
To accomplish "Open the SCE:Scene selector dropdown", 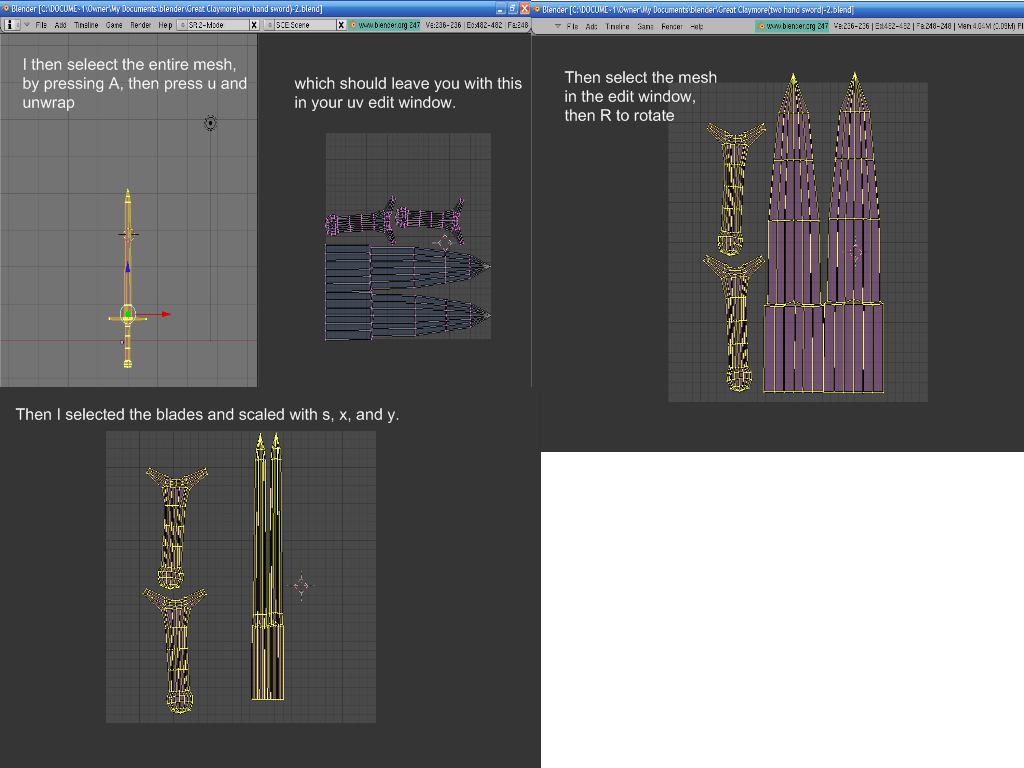I will point(300,25).
